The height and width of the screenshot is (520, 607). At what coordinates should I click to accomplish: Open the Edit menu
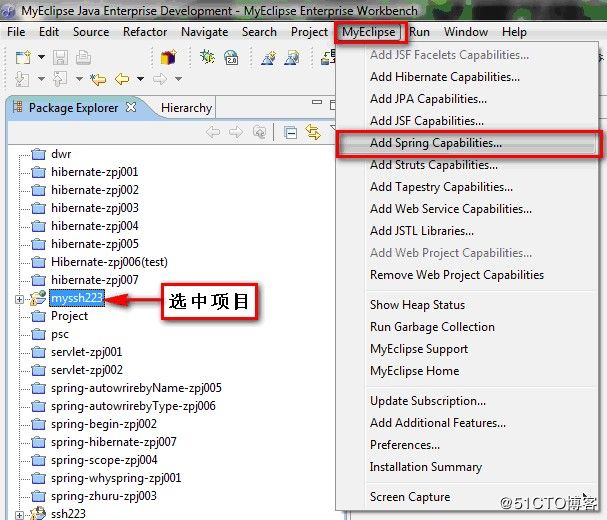pos(49,32)
